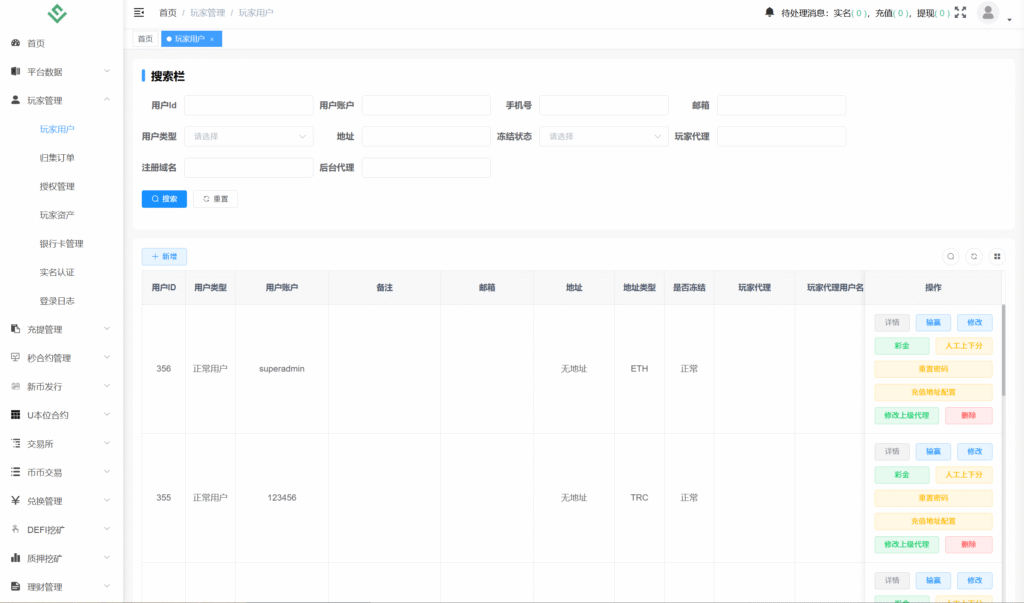1024x603 pixels.
Task: Click the blue 搜索 button
Action: point(164,199)
